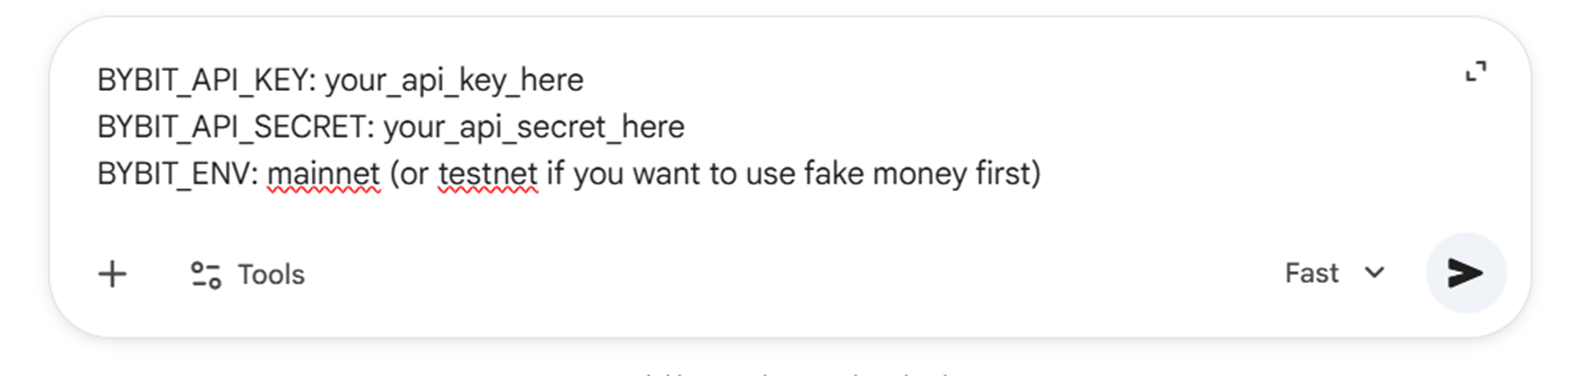Click on the your_api_secret_here placeholder text
1587x376 pixels.
(534, 127)
